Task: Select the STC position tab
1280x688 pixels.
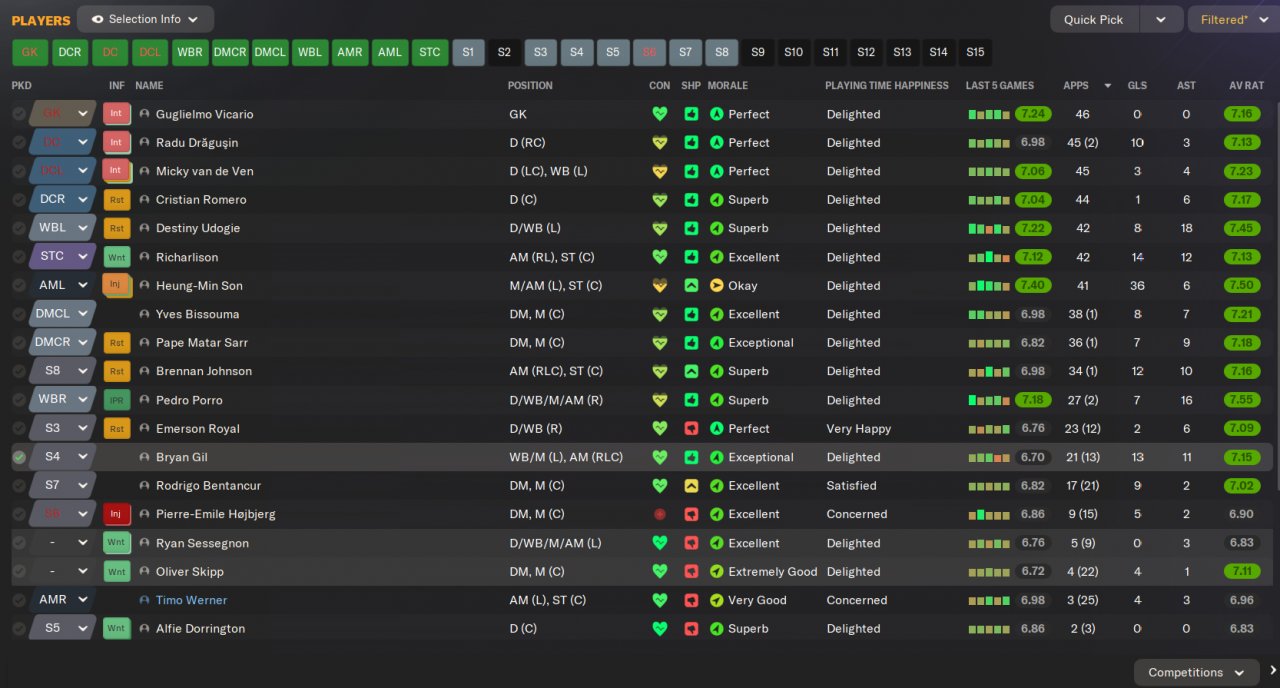Action: coord(430,53)
